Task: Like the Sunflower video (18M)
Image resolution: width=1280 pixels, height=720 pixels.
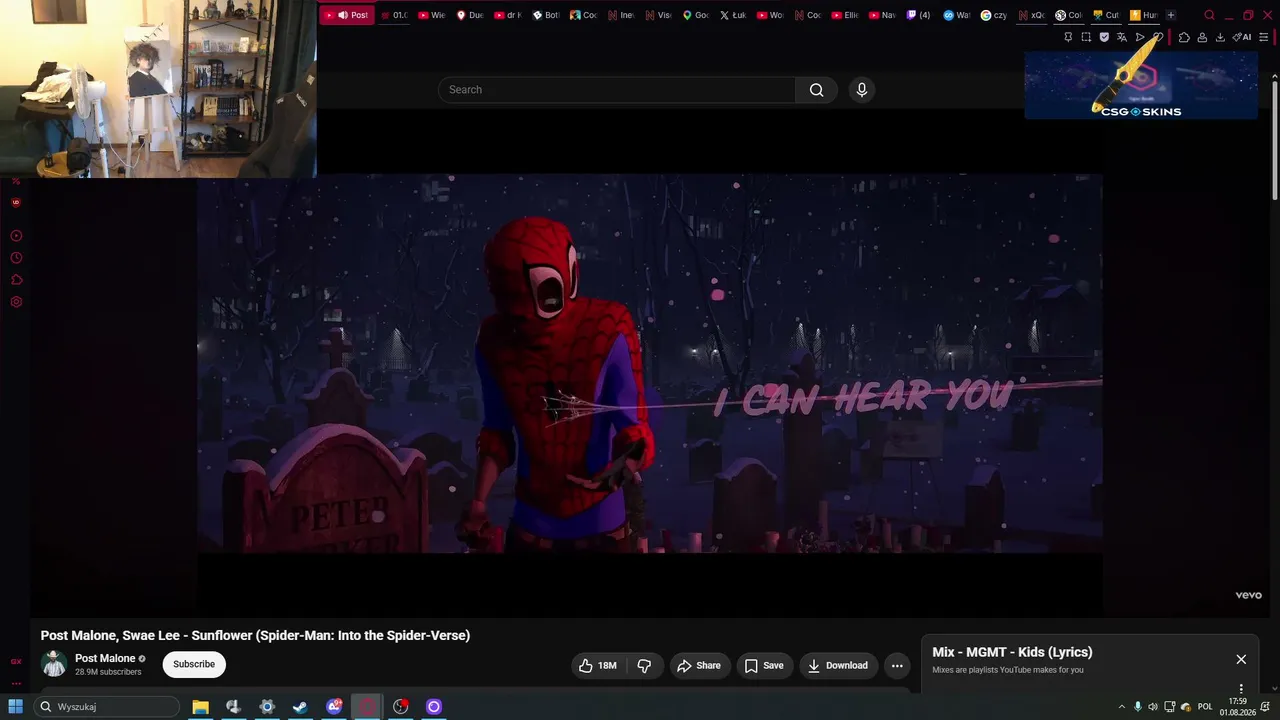Action: click(597, 666)
